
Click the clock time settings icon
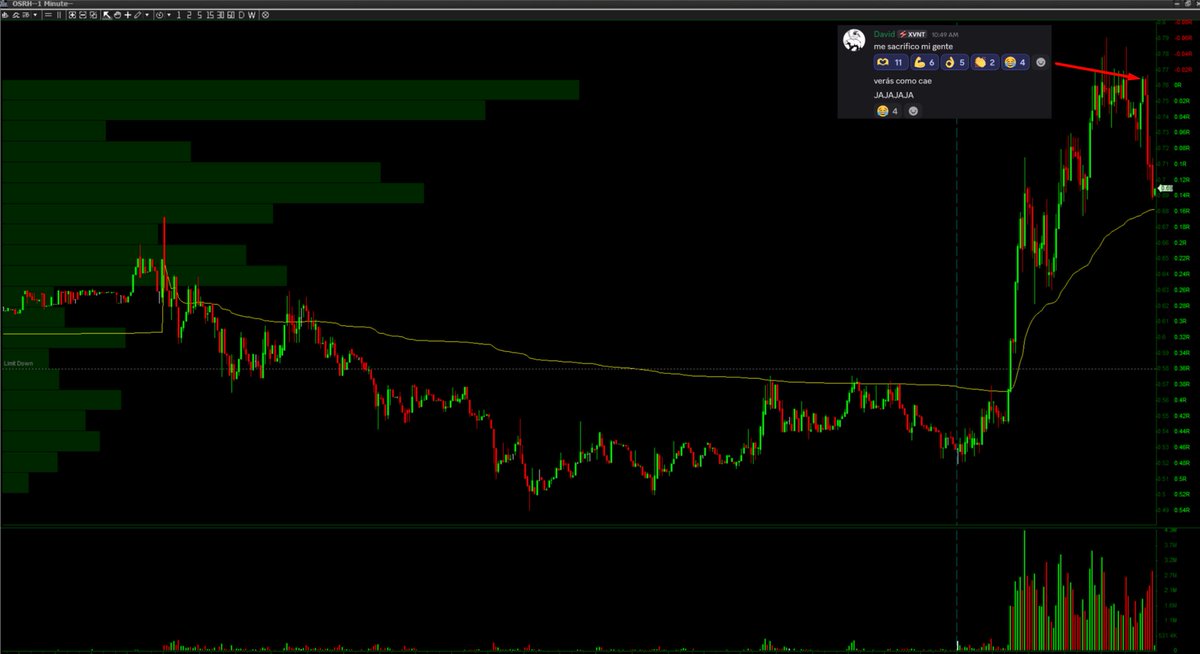point(159,15)
